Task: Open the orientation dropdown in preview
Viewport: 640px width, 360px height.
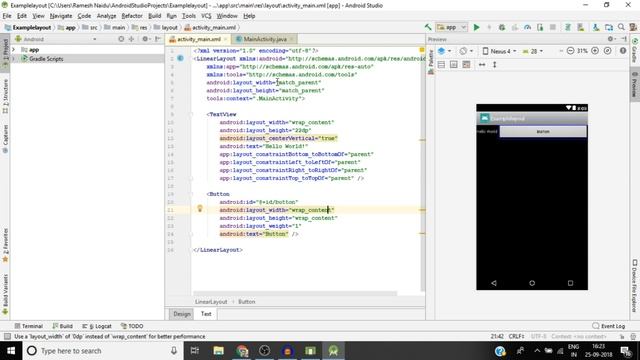Action: pyautogui.click(x=466, y=51)
